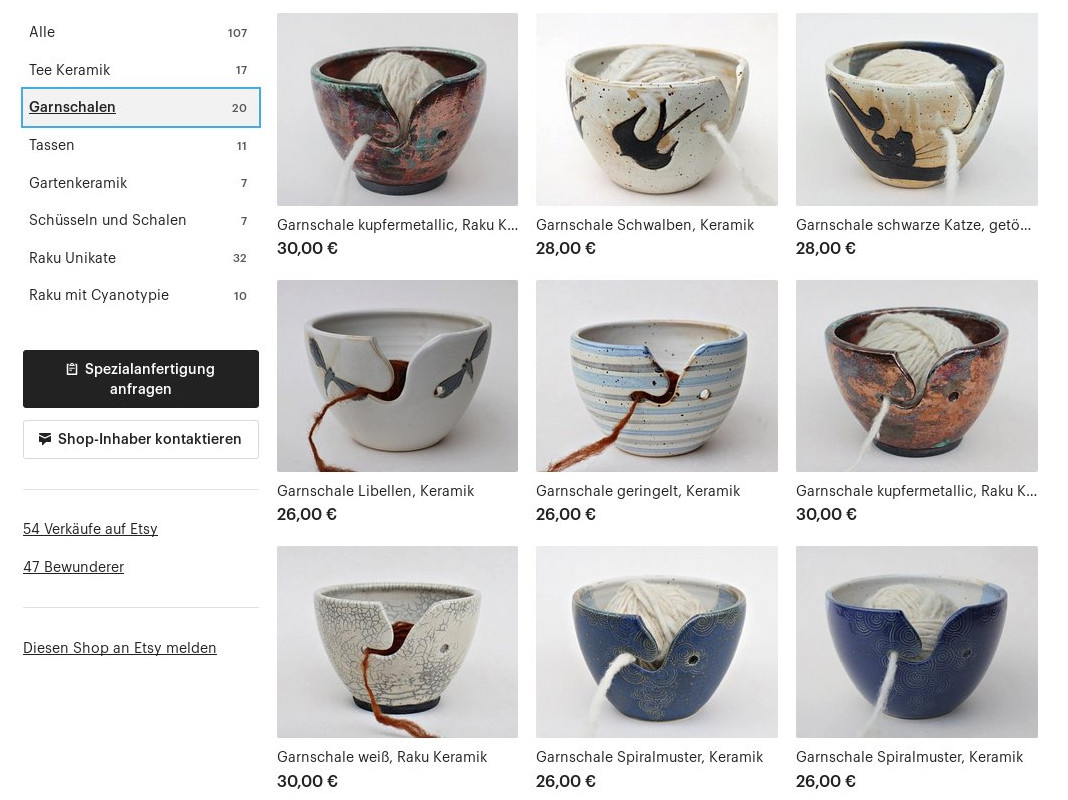Open the Raku Unikate category
This screenshot has height=800, width=1068.
click(141, 258)
